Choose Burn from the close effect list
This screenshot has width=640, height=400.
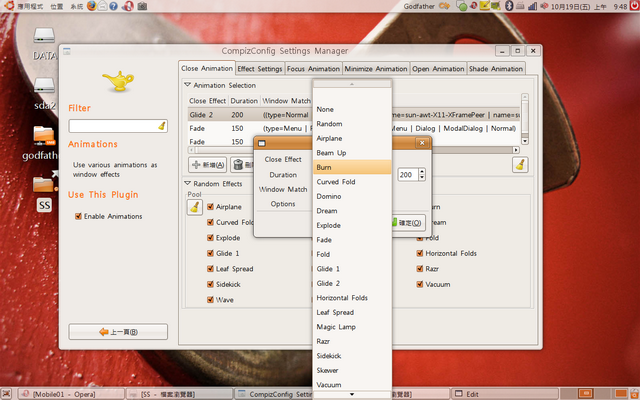[352, 167]
